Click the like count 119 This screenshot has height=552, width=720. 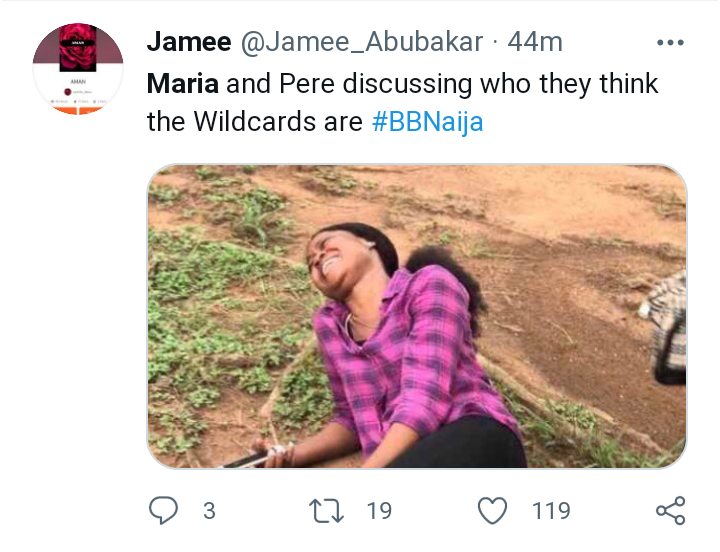pos(551,511)
